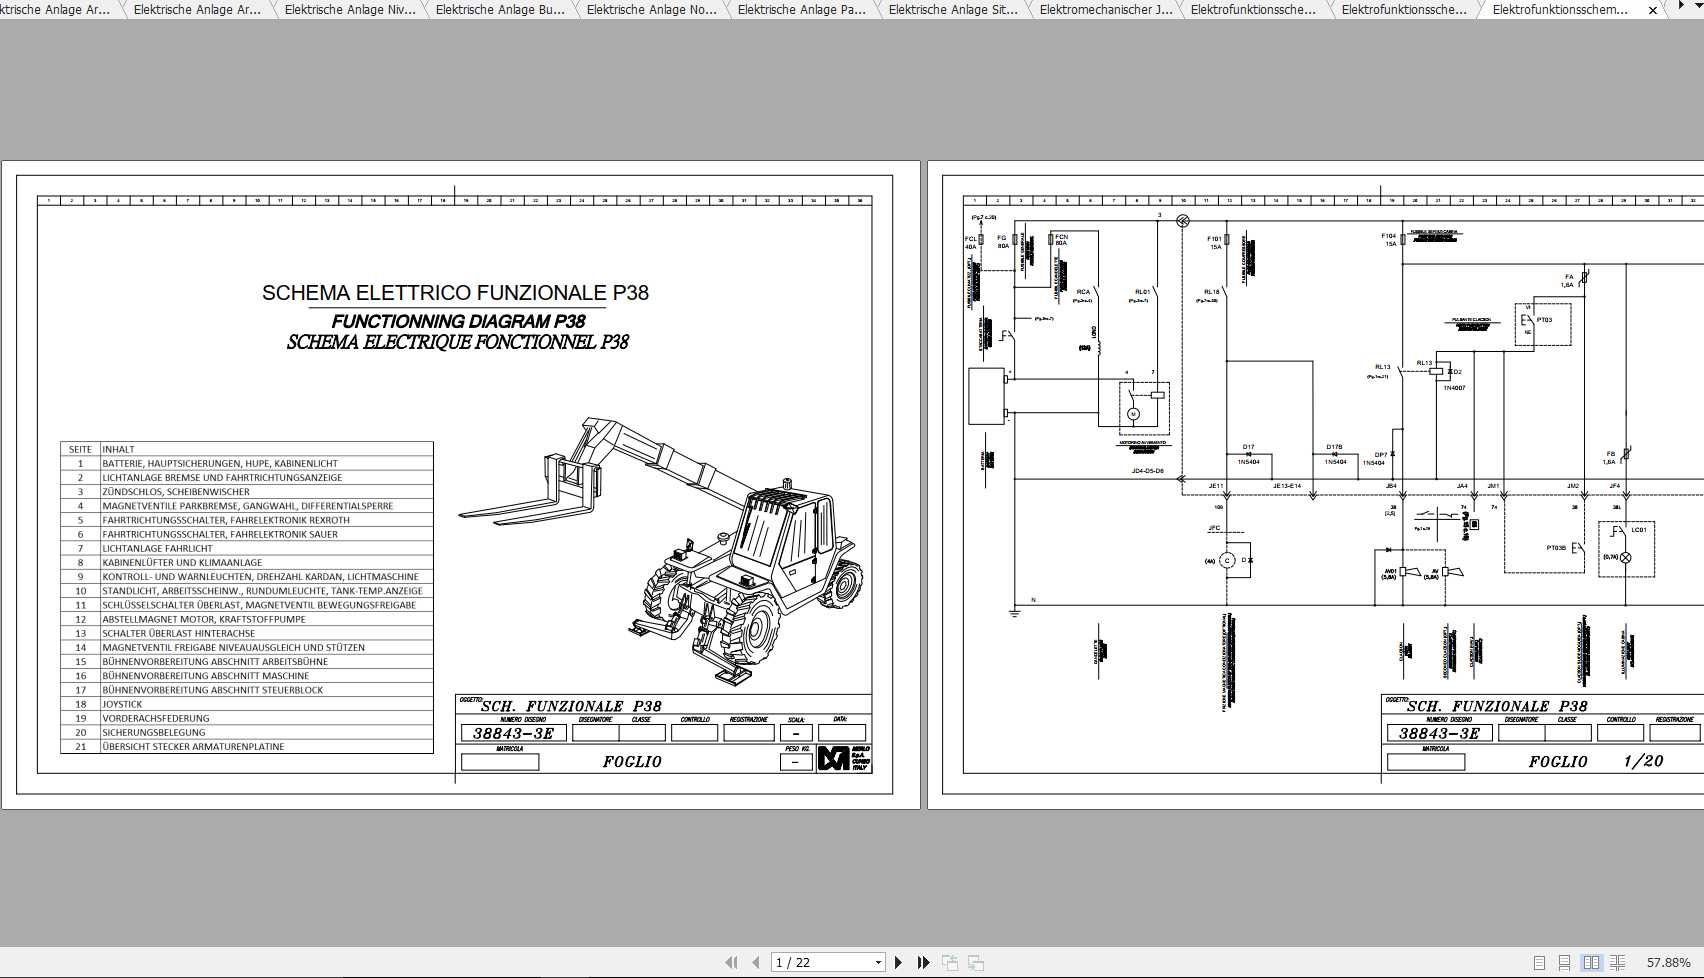Image resolution: width=1704 pixels, height=978 pixels.
Task: Go to the previous page
Action: [756, 962]
